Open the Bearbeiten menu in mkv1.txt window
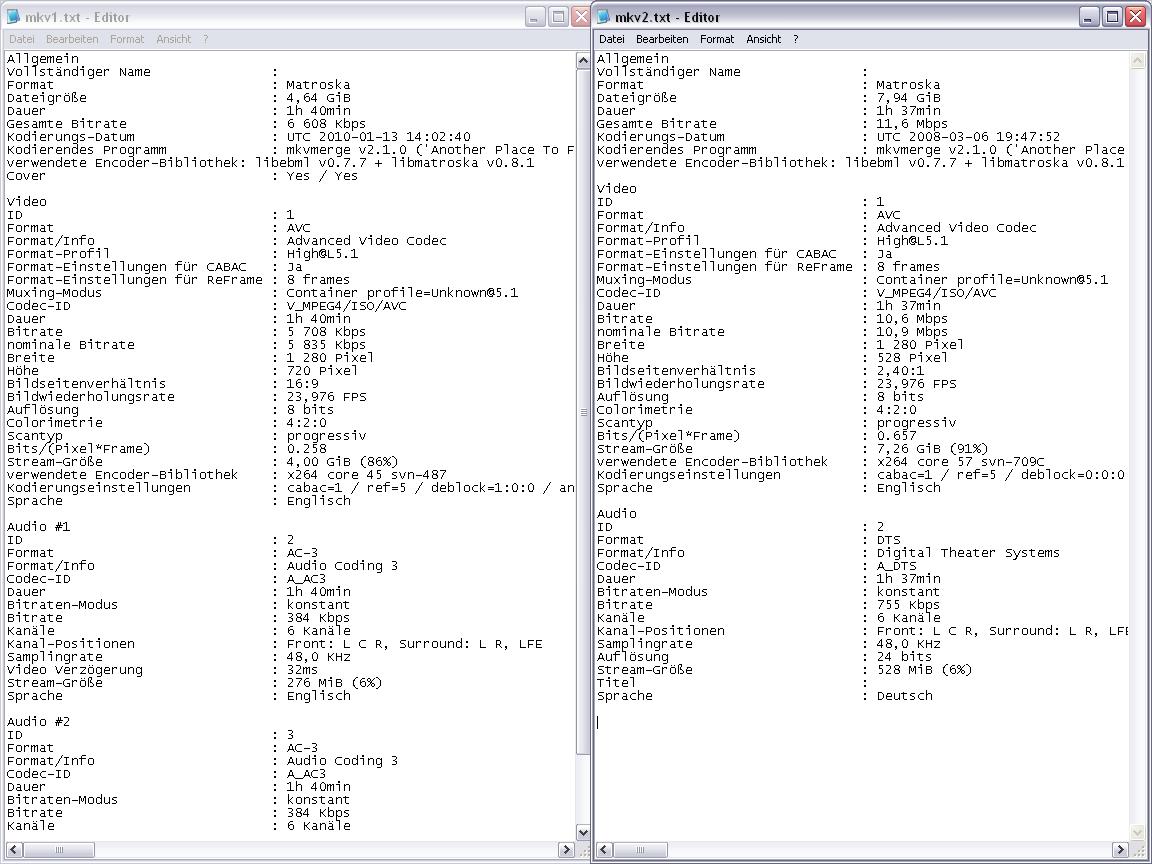 (x=72, y=39)
